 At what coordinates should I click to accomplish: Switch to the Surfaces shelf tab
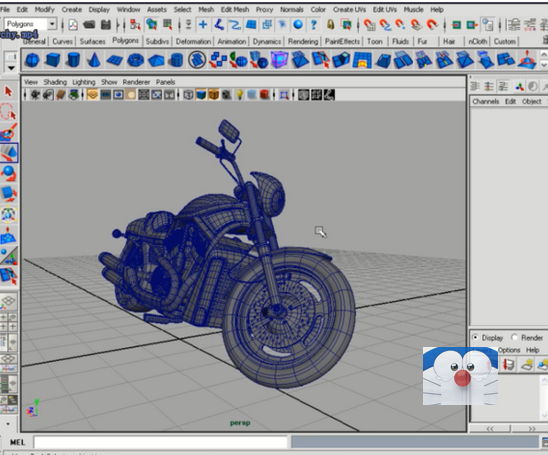(92, 42)
